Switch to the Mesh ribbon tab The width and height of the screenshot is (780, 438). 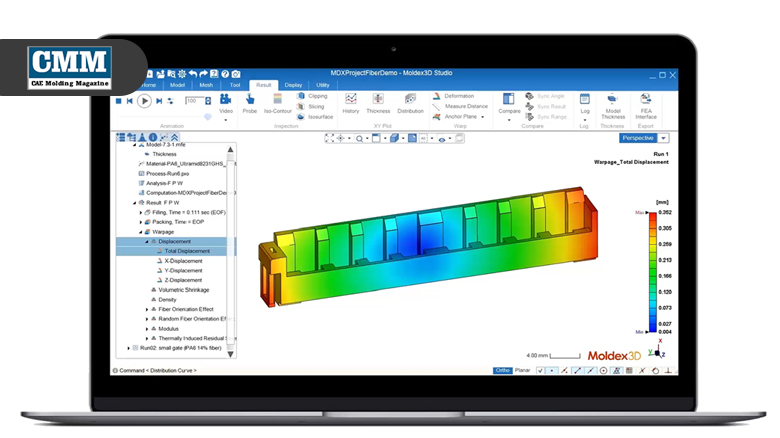206,85
